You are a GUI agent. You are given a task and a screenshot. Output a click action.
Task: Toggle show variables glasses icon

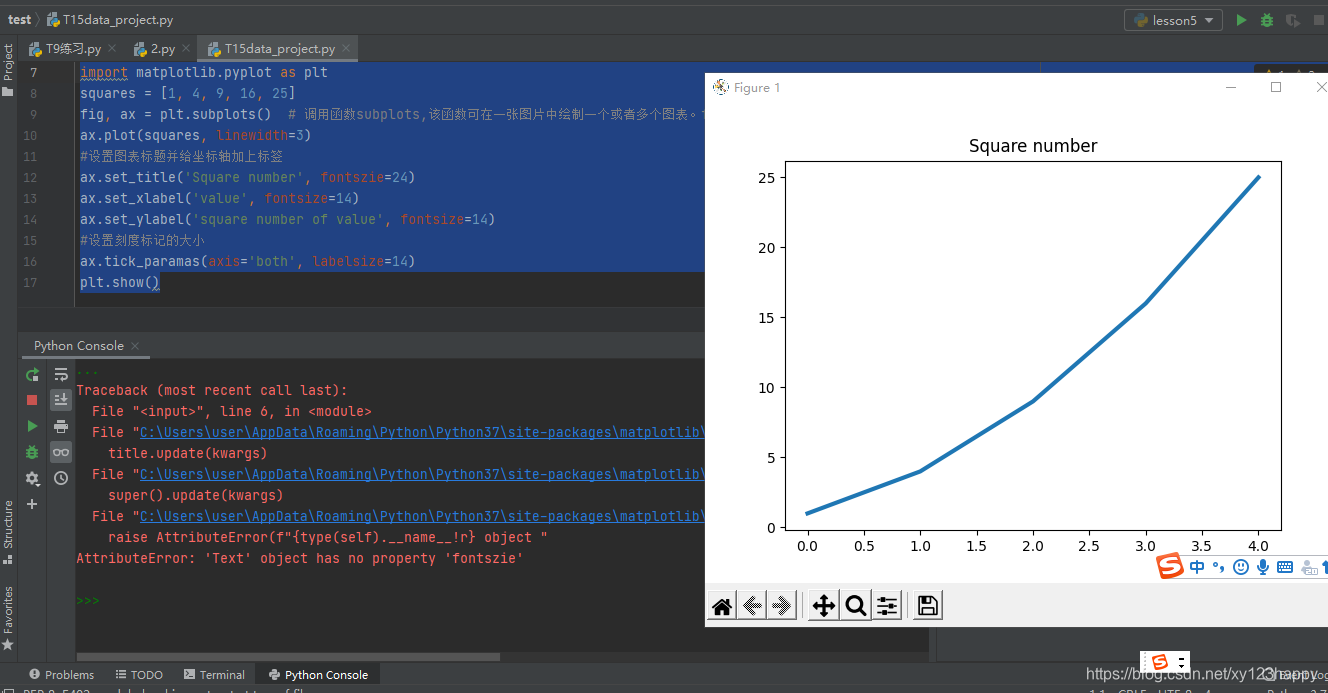pyautogui.click(x=61, y=452)
